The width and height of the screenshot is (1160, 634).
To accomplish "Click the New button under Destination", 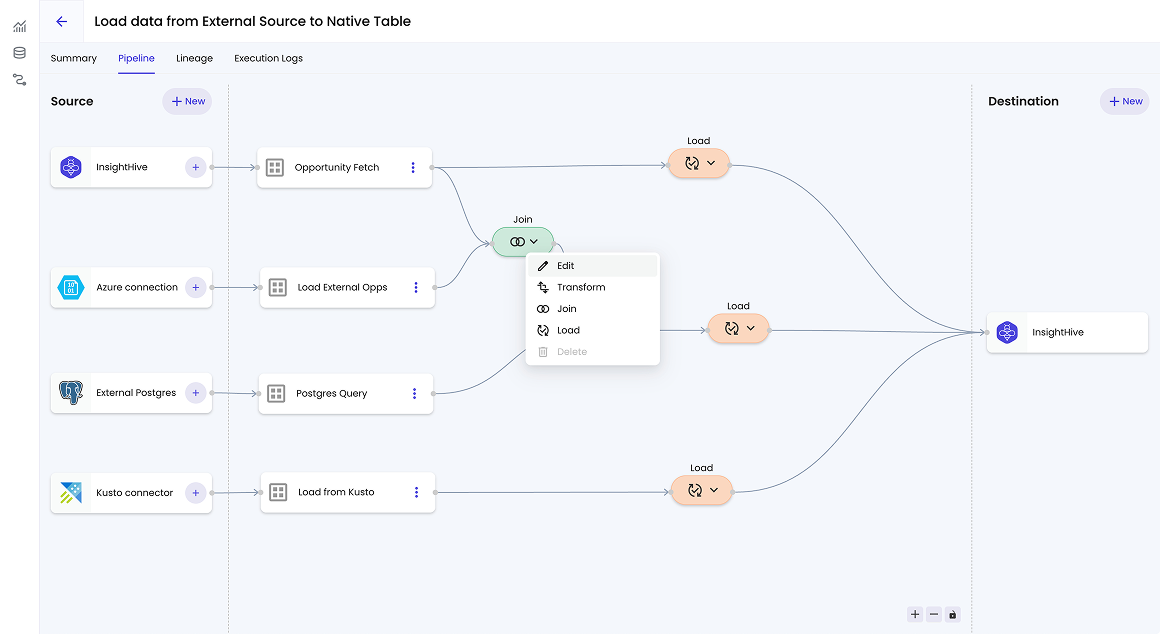I will pyautogui.click(x=1124, y=101).
